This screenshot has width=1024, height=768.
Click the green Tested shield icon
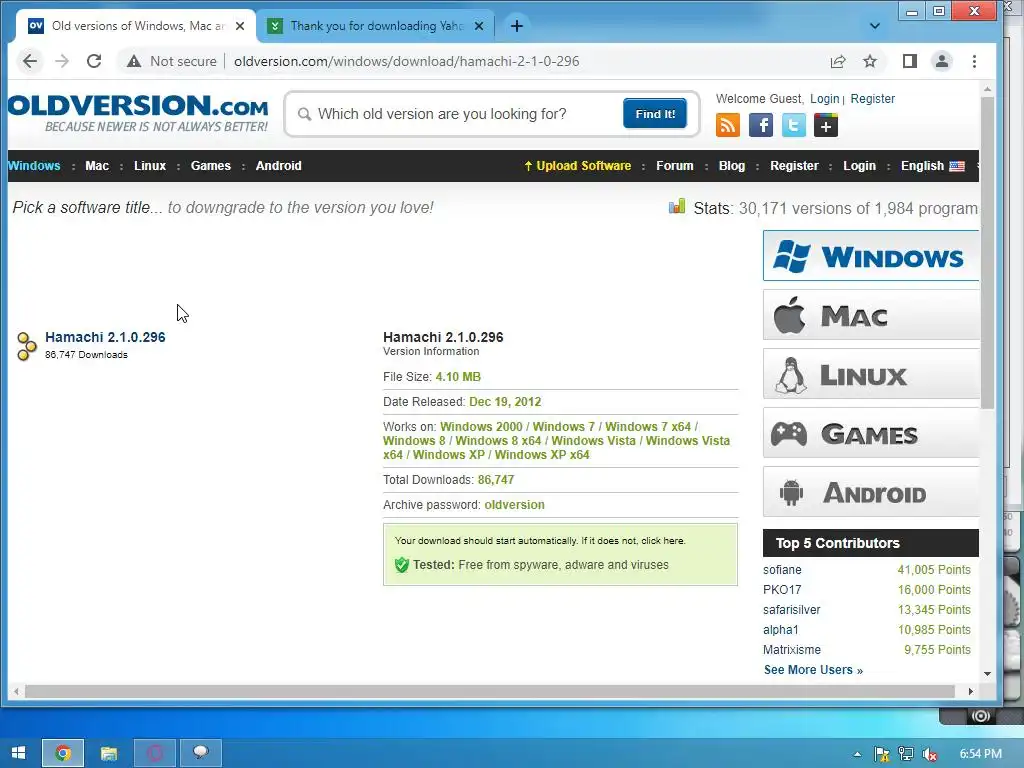(x=402, y=565)
